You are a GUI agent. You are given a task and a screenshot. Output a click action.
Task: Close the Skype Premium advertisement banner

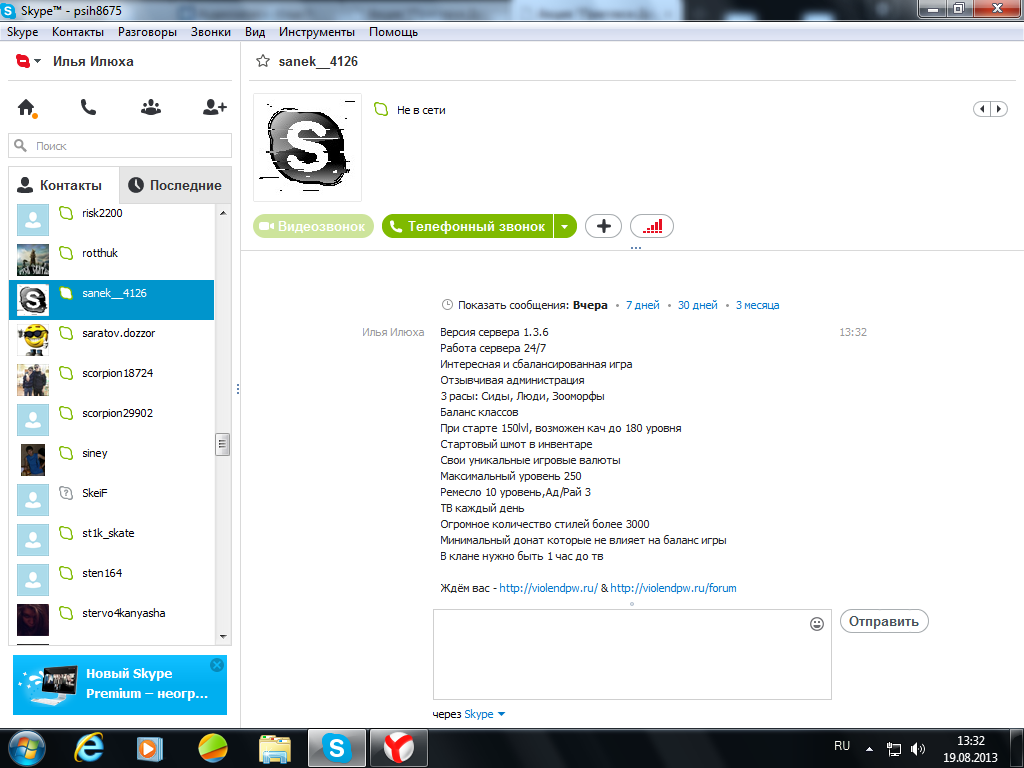tap(217, 665)
